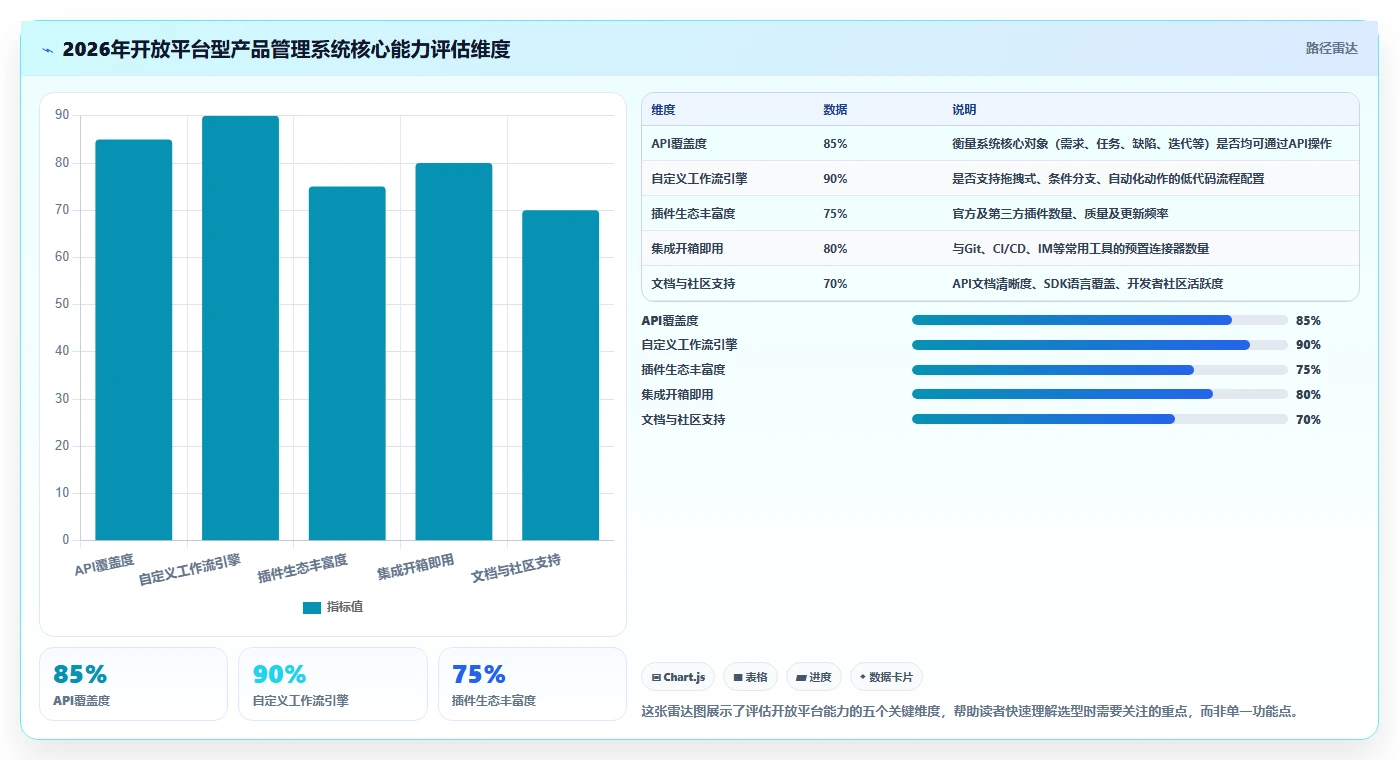Click the 80% cell in table
The height and width of the screenshot is (760, 1399).
(835, 248)
